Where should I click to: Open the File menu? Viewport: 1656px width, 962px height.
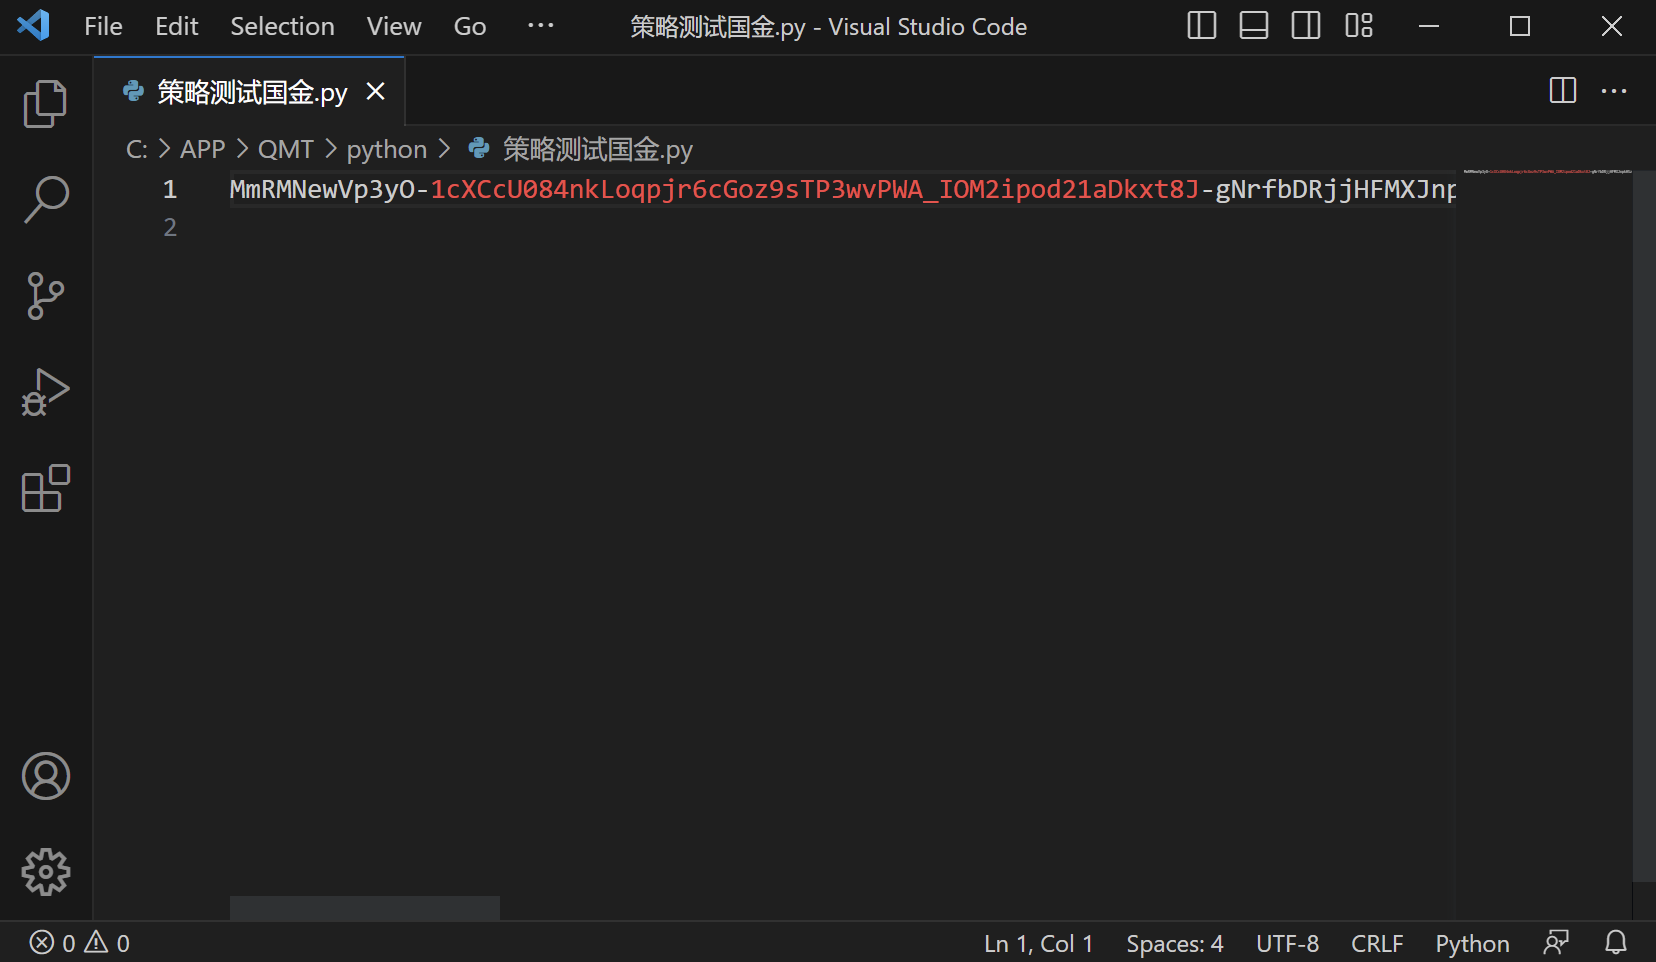(103, 26)
